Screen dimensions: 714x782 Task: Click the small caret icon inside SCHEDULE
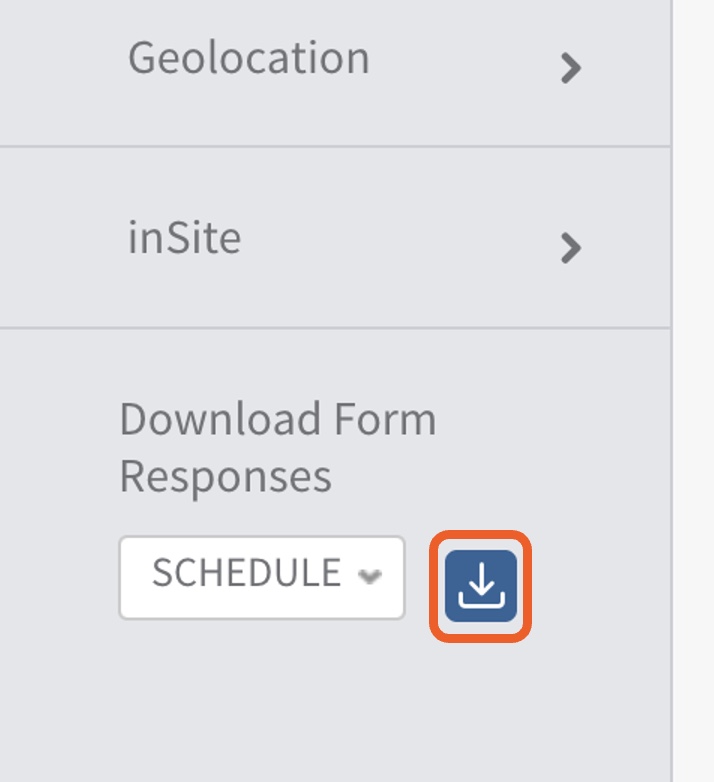370,577
